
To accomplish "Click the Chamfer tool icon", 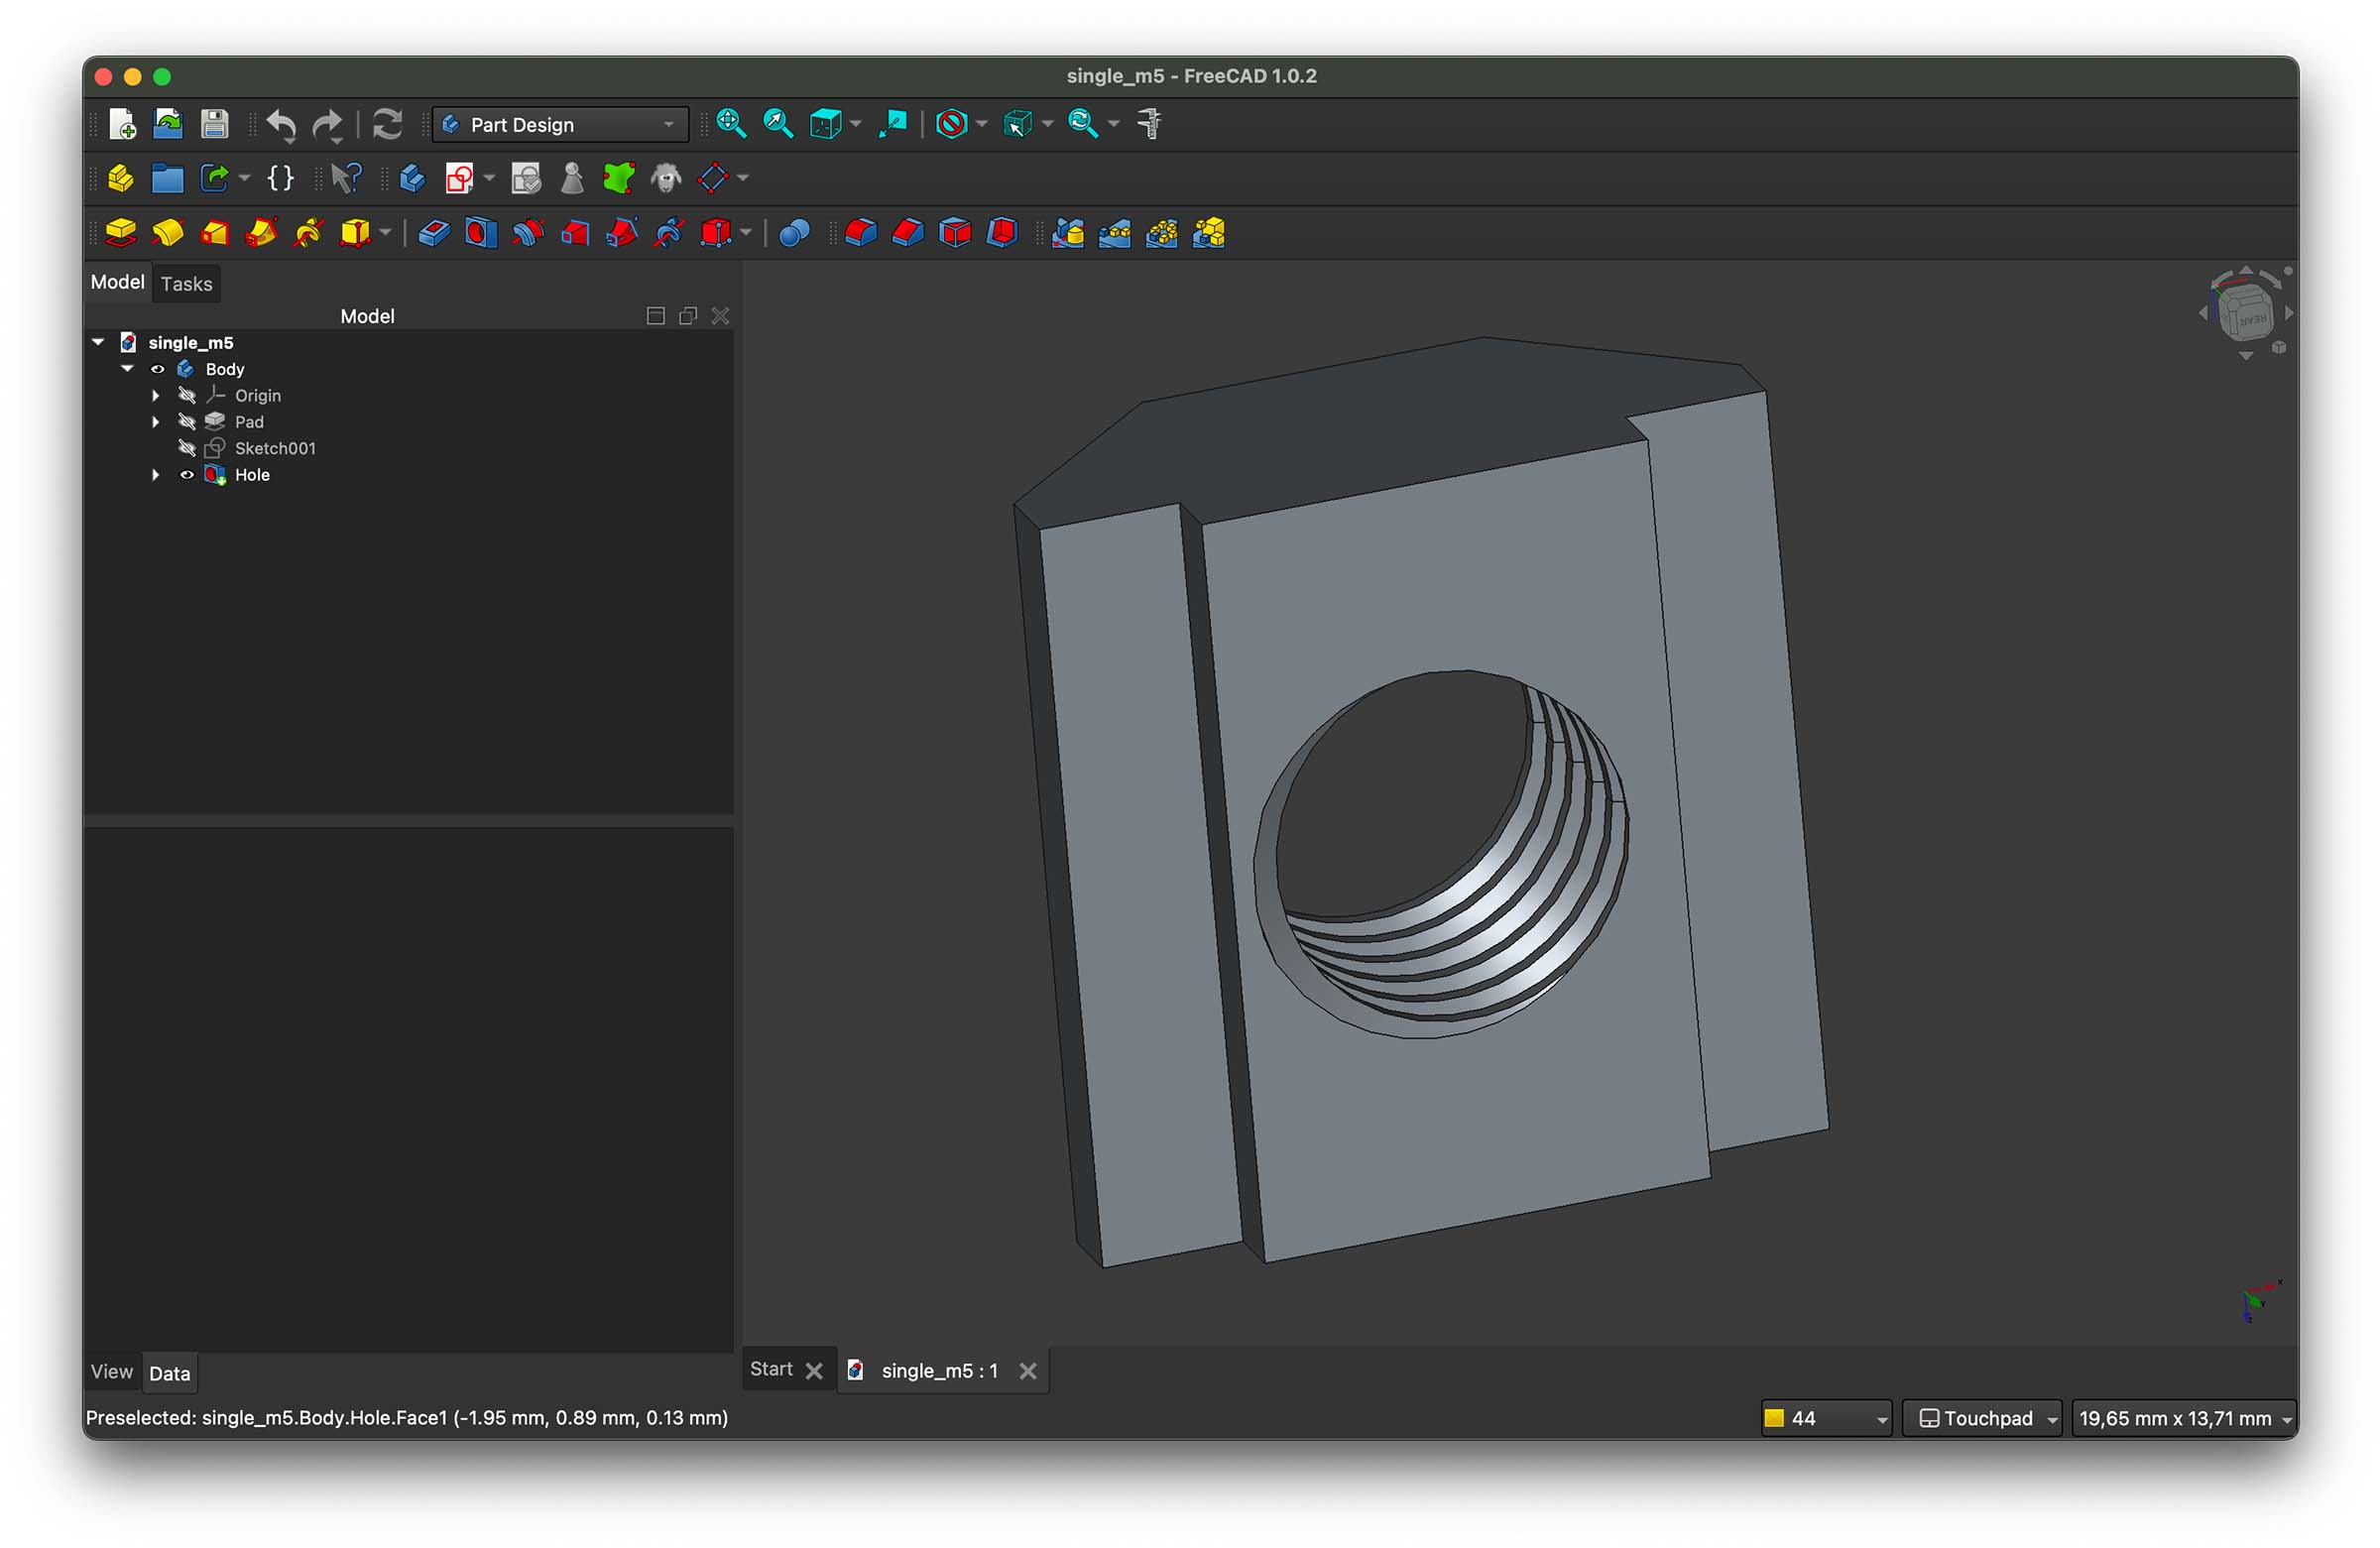I will tap(907, 233).
